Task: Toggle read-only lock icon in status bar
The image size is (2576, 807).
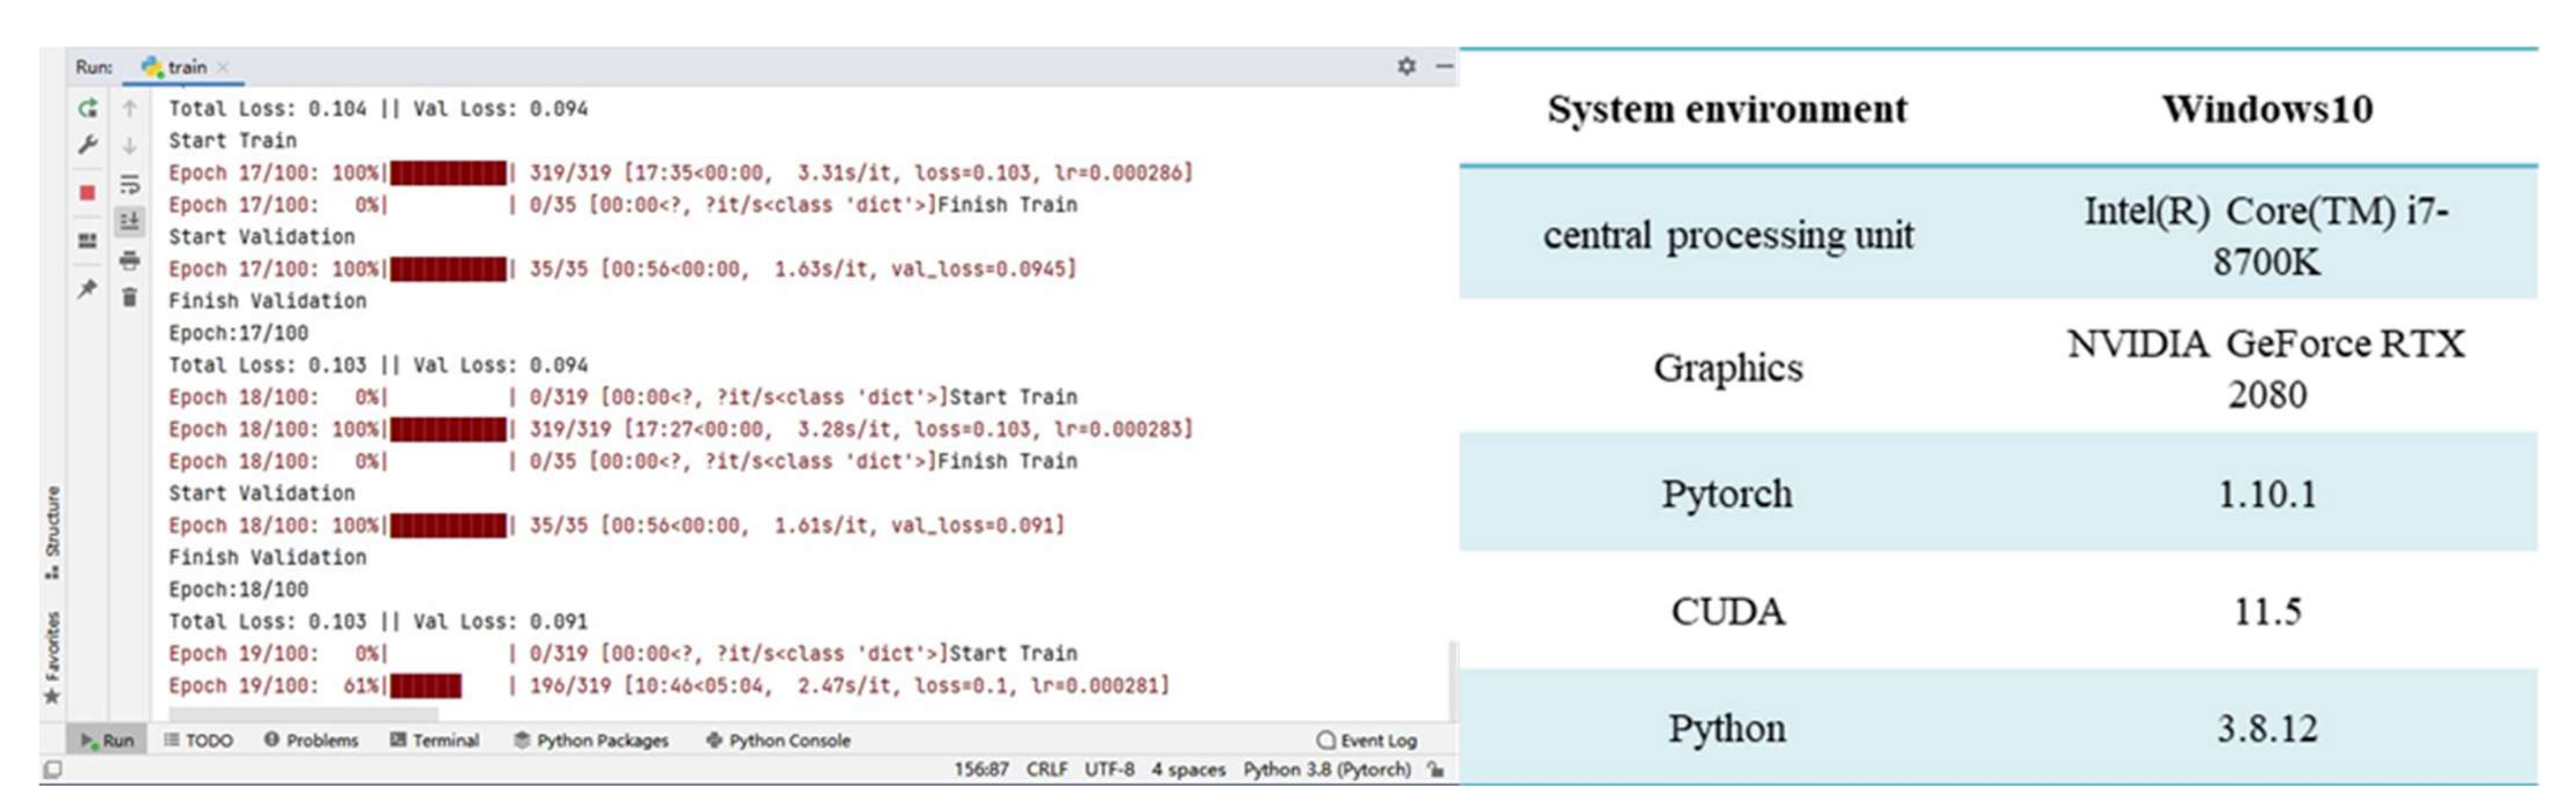Action: click(1436, 769)
